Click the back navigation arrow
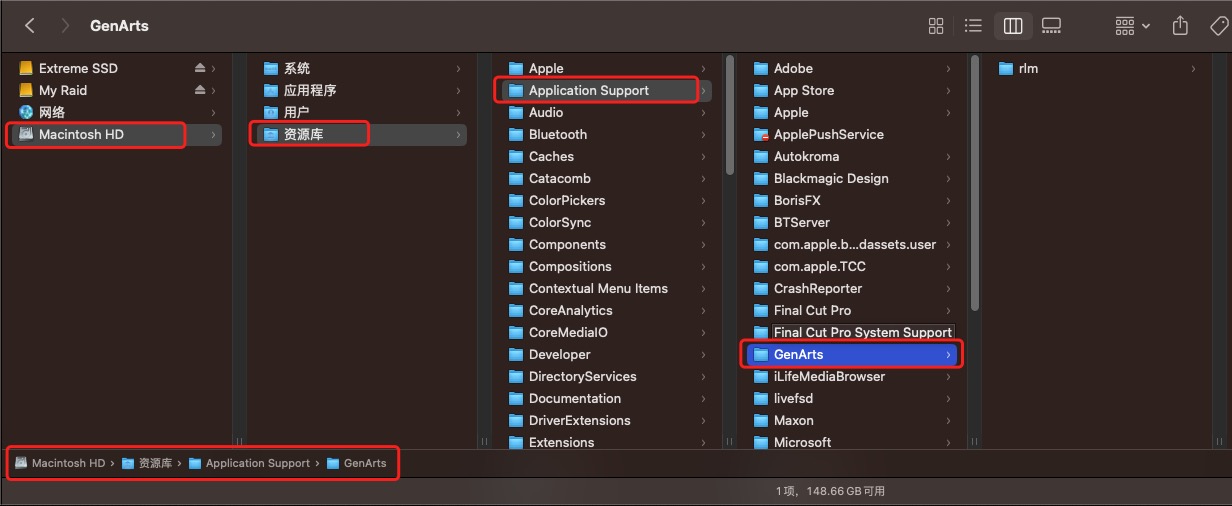 (x=29, y=26)
